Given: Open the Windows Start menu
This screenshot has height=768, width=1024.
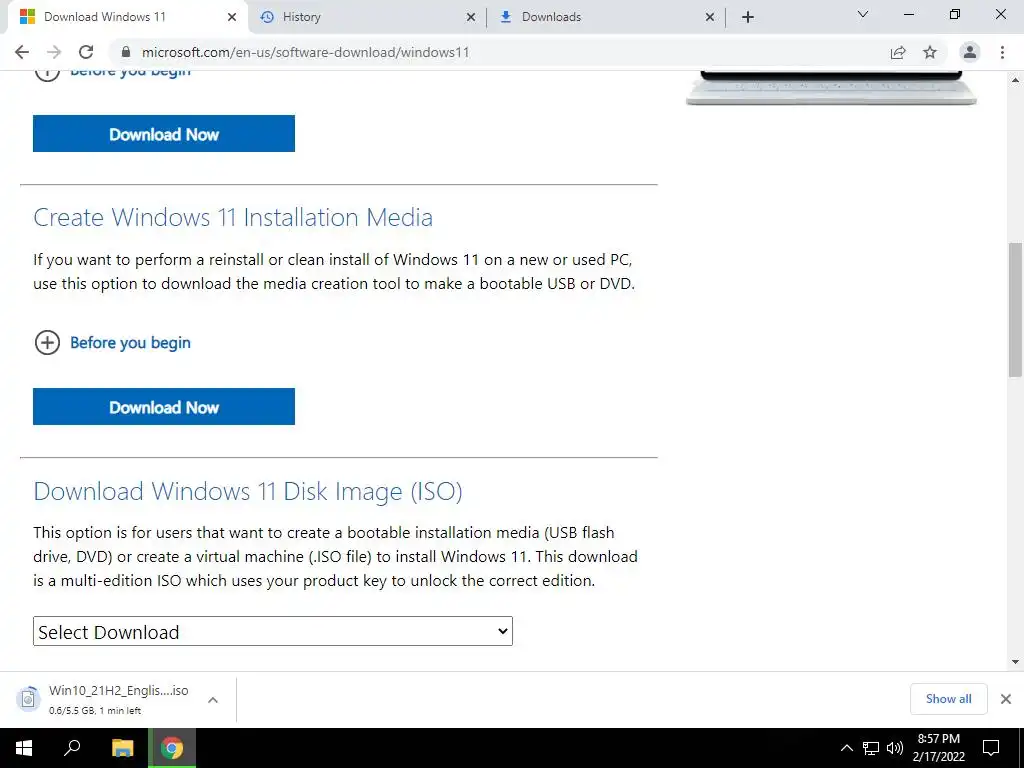Looking at the screenshot, I should coord(24,748).
